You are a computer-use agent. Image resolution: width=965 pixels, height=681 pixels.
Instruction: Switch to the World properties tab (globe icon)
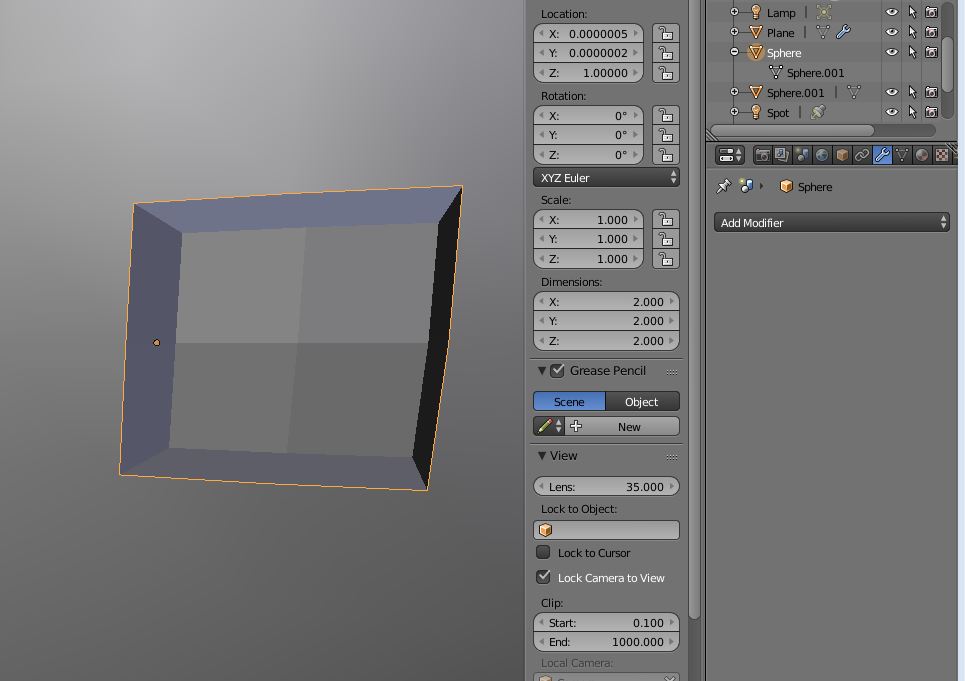[x=822, y=155]
